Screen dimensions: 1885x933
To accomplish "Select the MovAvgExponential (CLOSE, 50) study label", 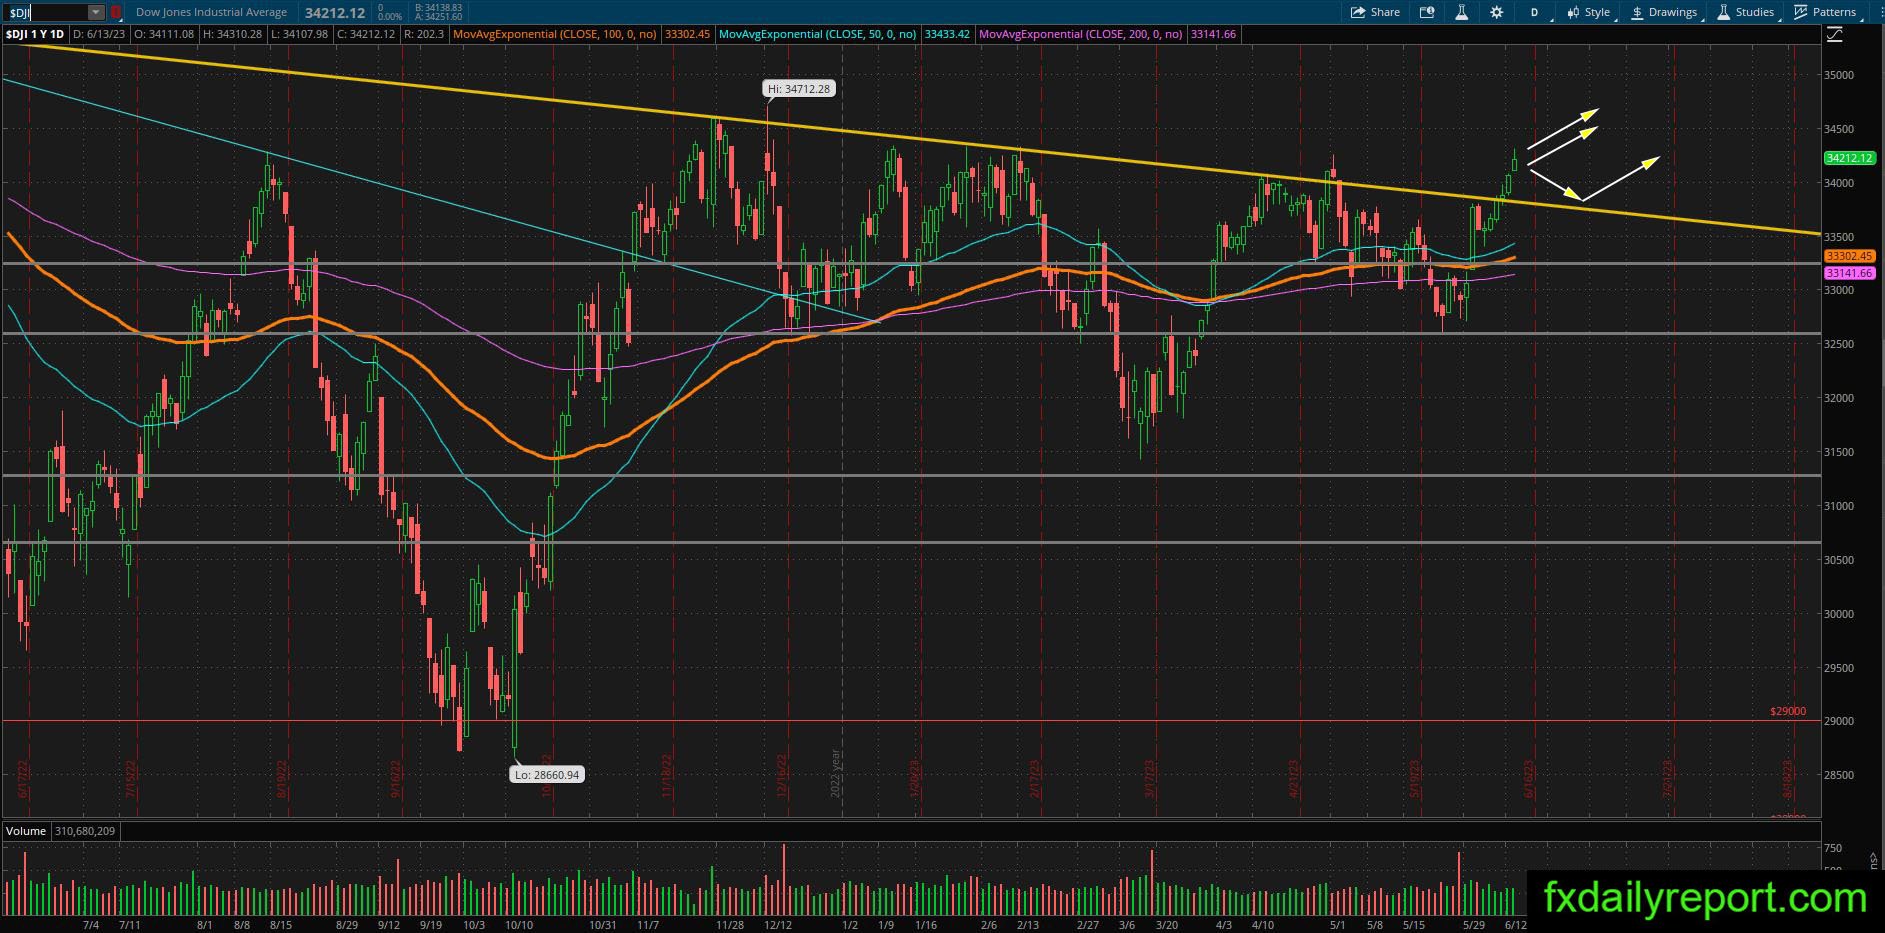I will [818, 34].
